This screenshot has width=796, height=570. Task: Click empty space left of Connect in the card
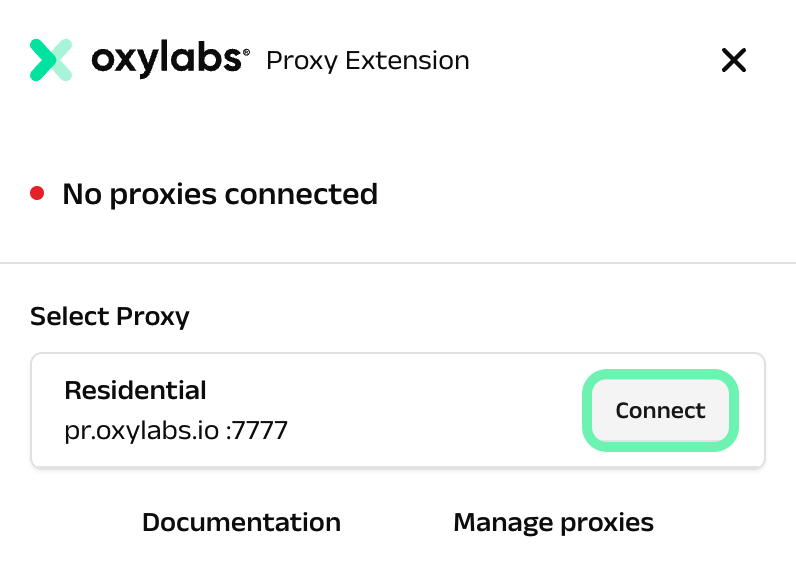[440, 410]
